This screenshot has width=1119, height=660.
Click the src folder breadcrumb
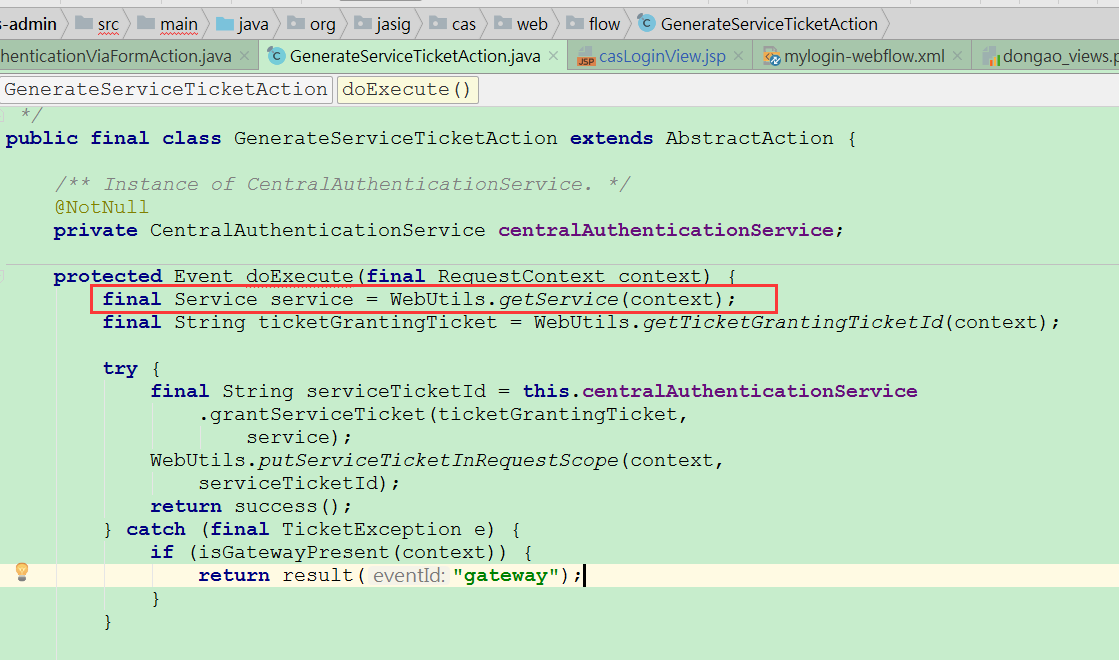[97, 24]
